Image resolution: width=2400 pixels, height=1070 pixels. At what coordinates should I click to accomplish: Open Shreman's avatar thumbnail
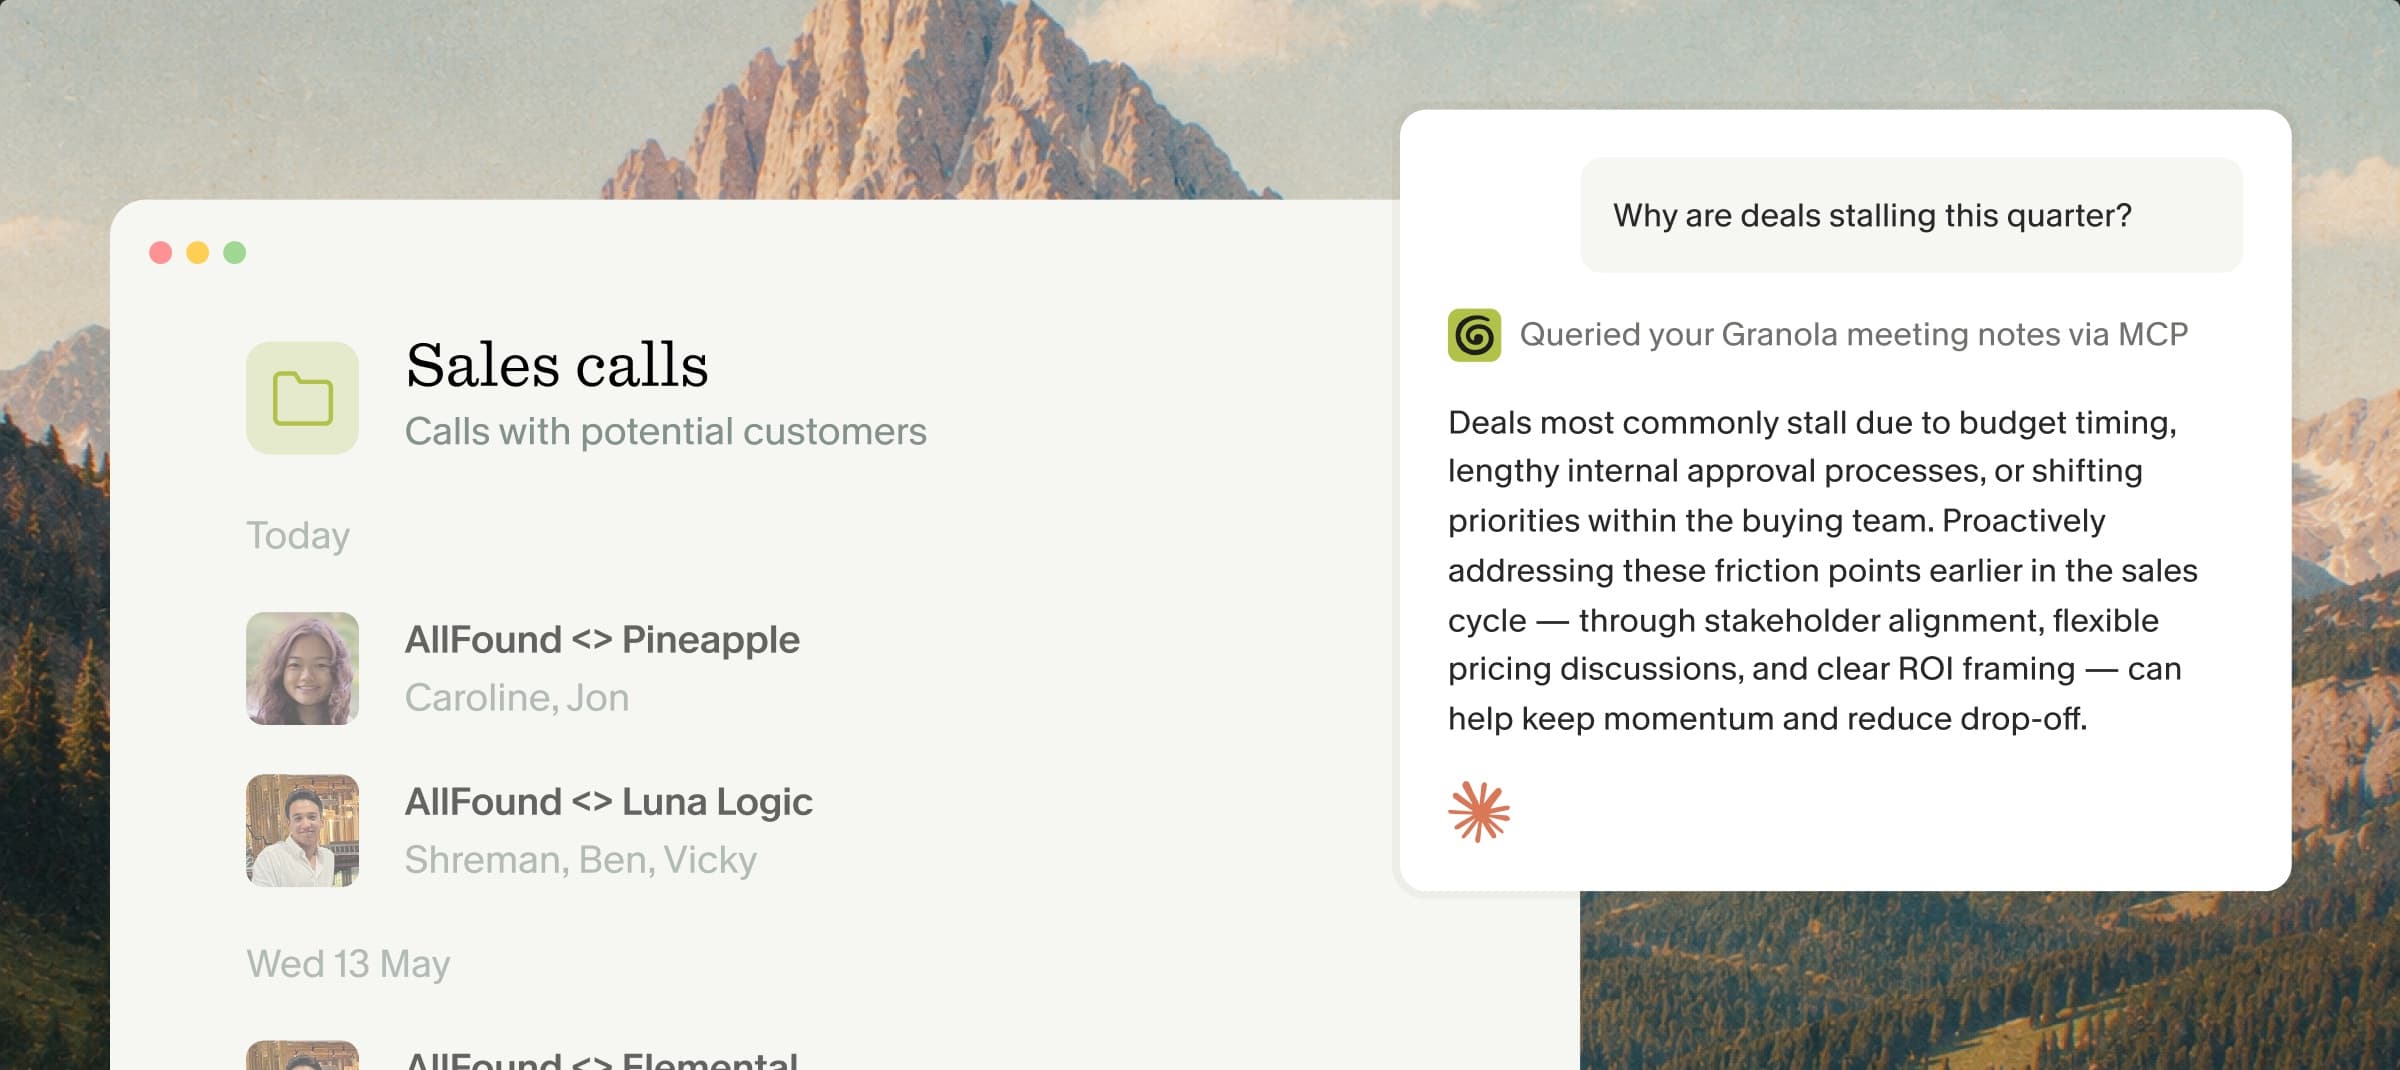pos(302,830)
